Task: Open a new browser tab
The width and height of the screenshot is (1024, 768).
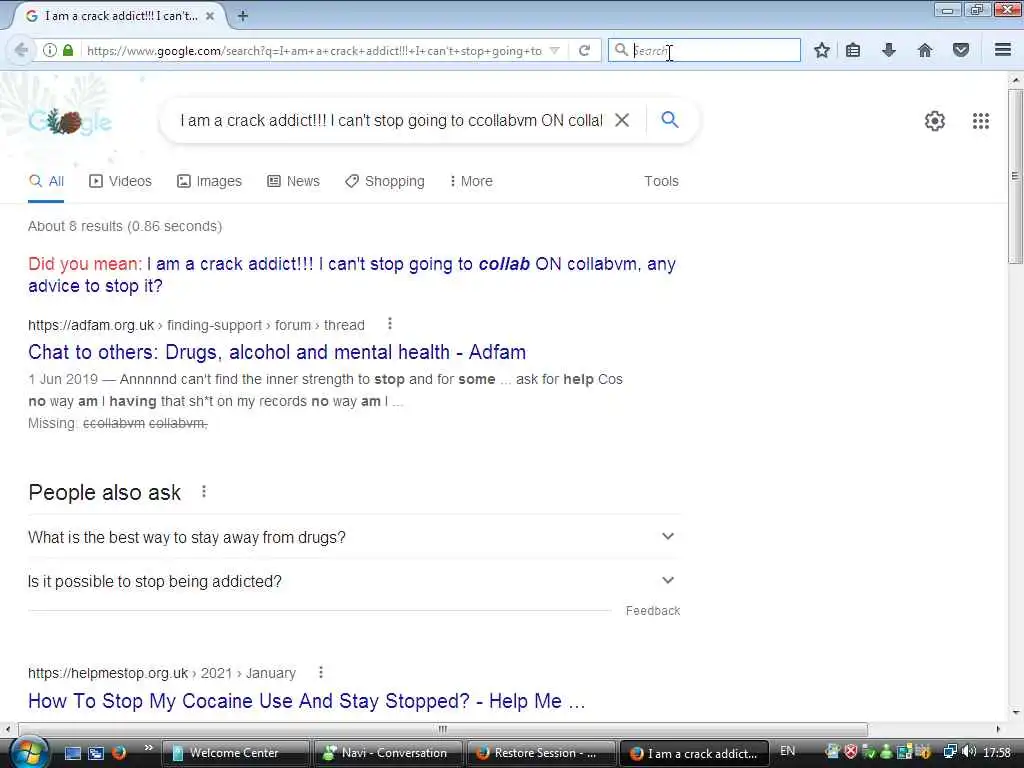Action: (242, 16)
